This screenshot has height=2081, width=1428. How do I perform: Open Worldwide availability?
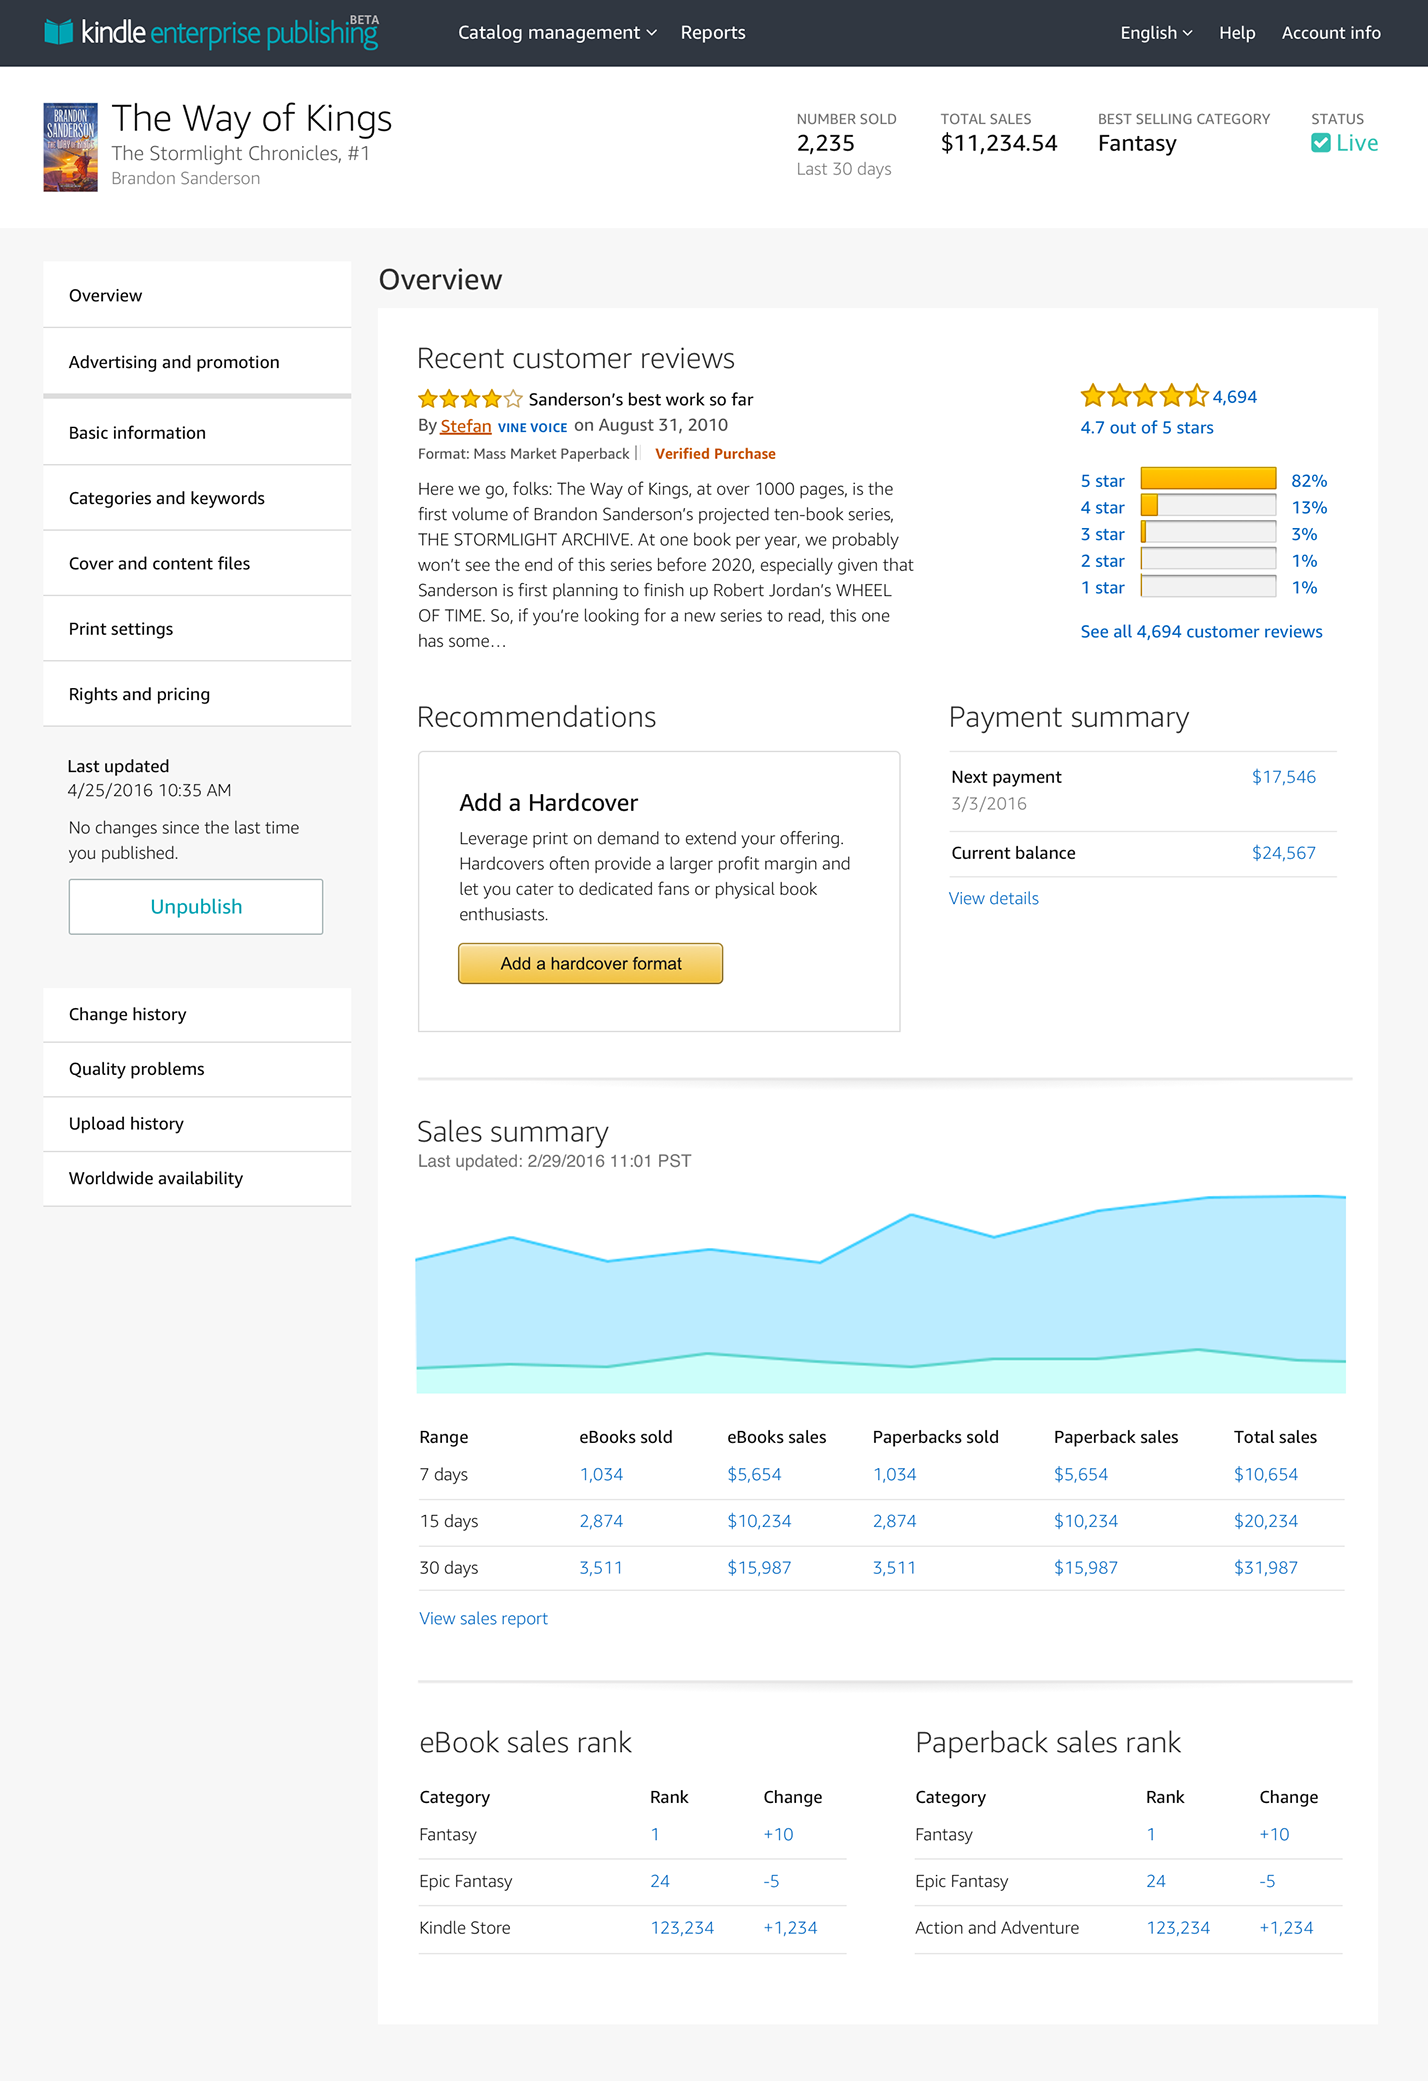click(x=197, y=1178)
